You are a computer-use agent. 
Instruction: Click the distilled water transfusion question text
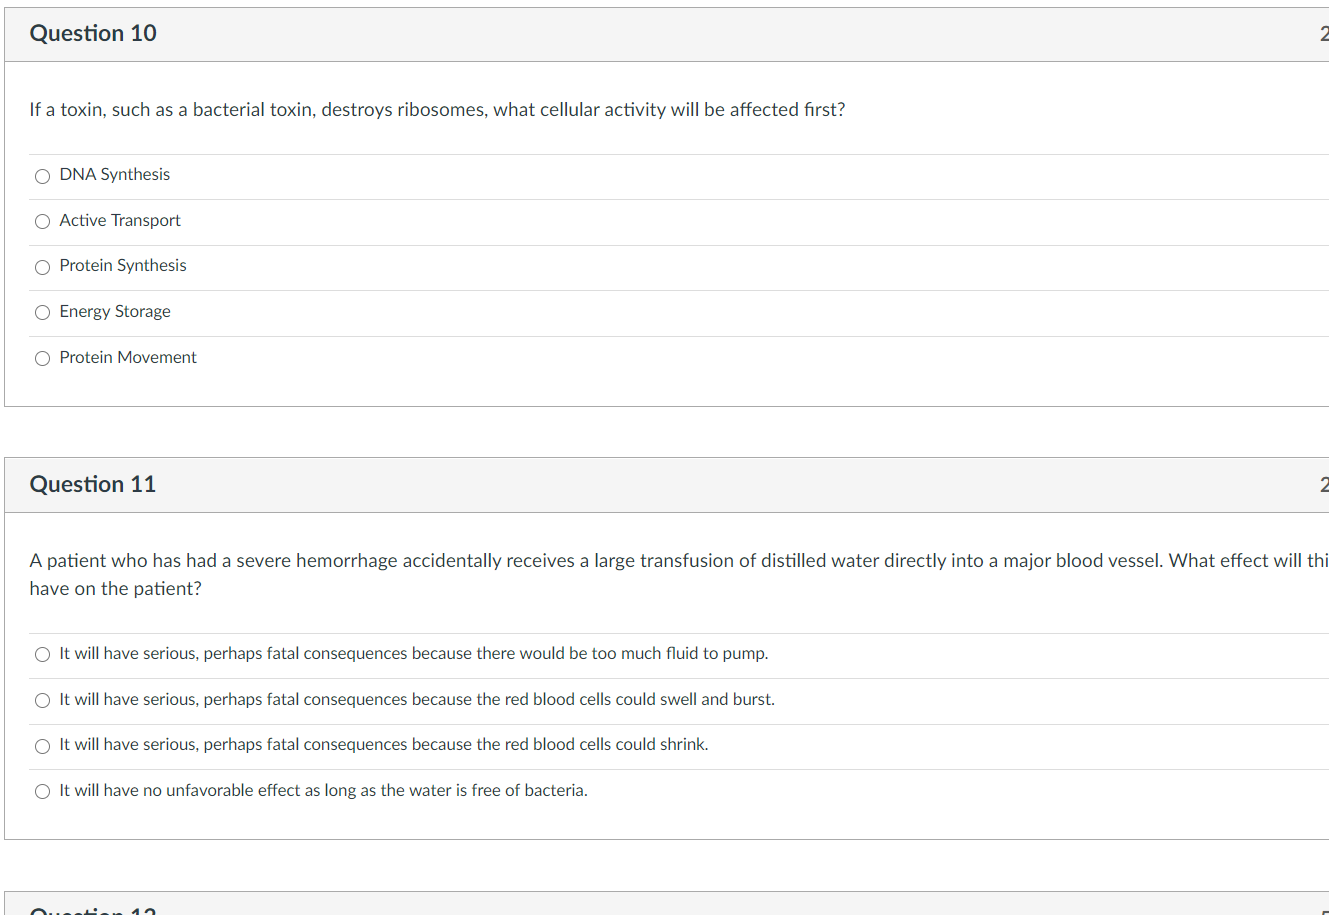click(679, 574)
